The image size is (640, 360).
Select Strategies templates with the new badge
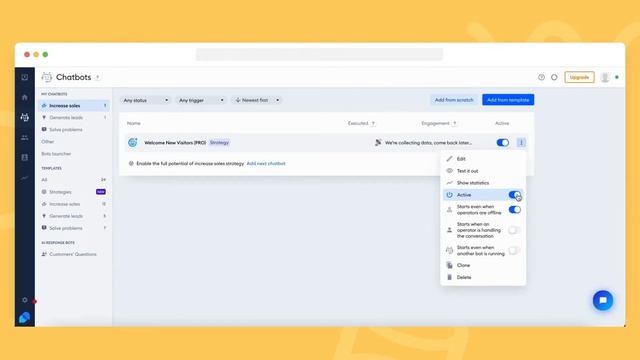click(x=74, y=192)
